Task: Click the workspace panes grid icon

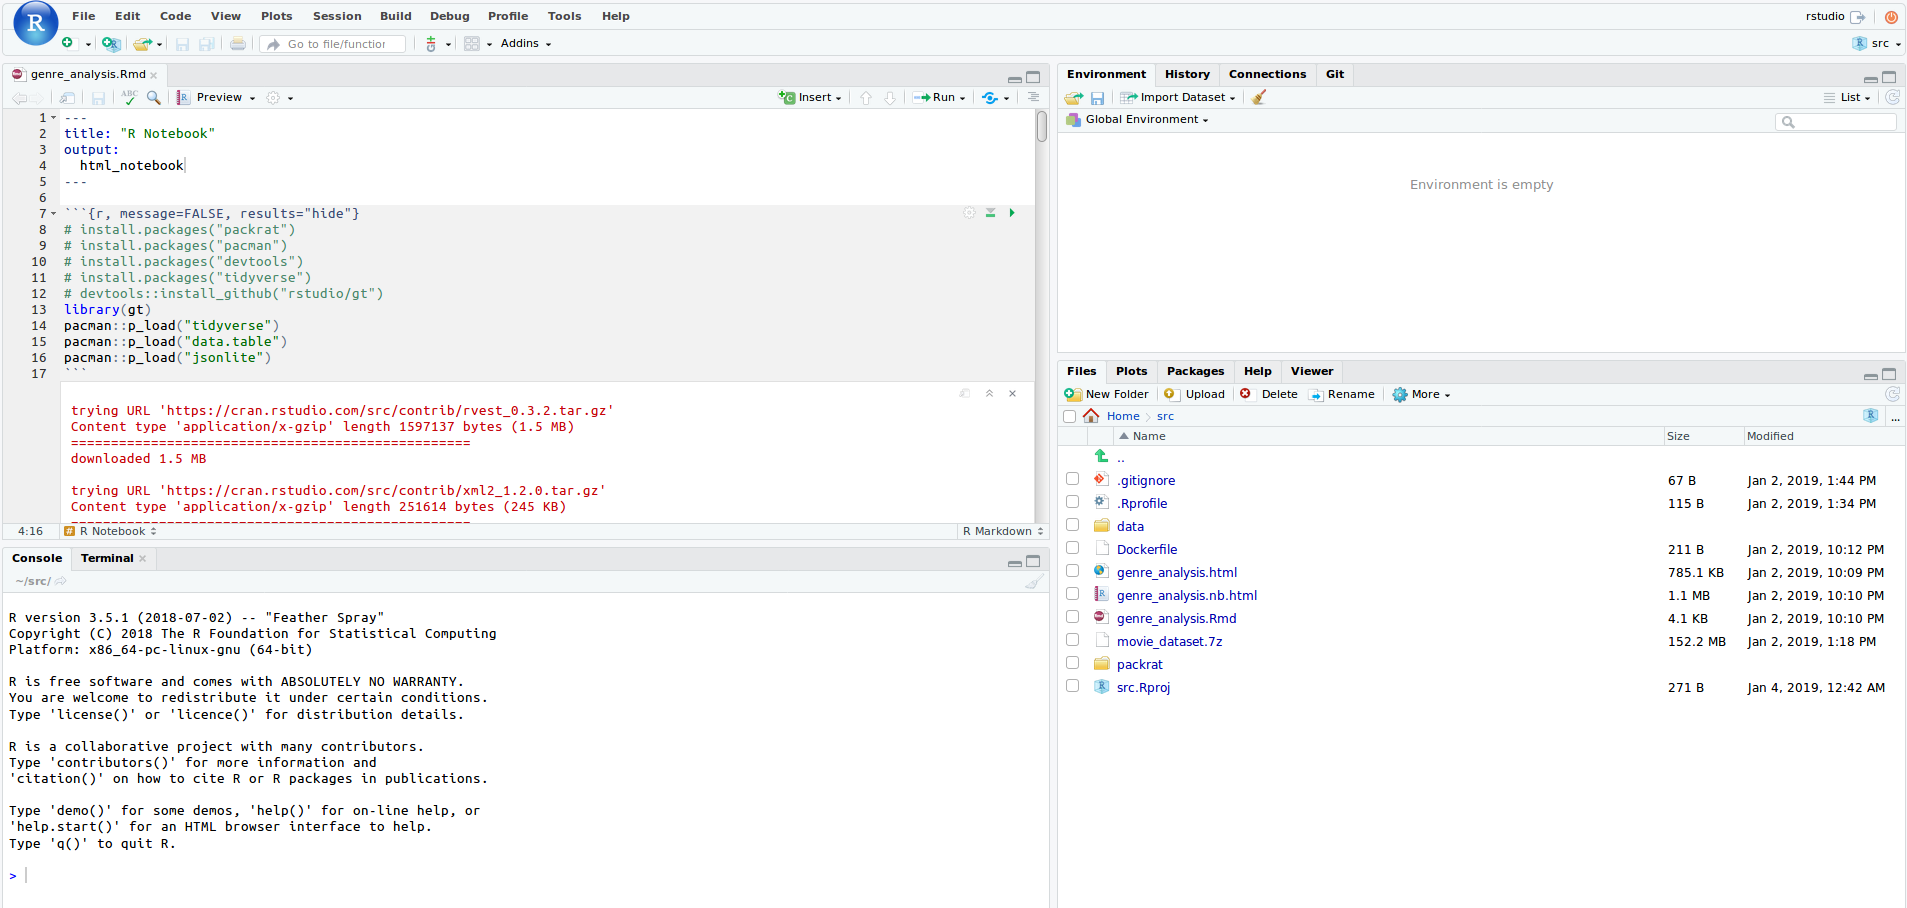Action: pos(472,43)
